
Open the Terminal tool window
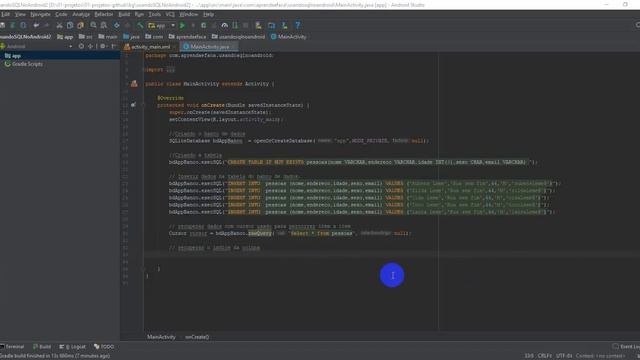point(12,347)
